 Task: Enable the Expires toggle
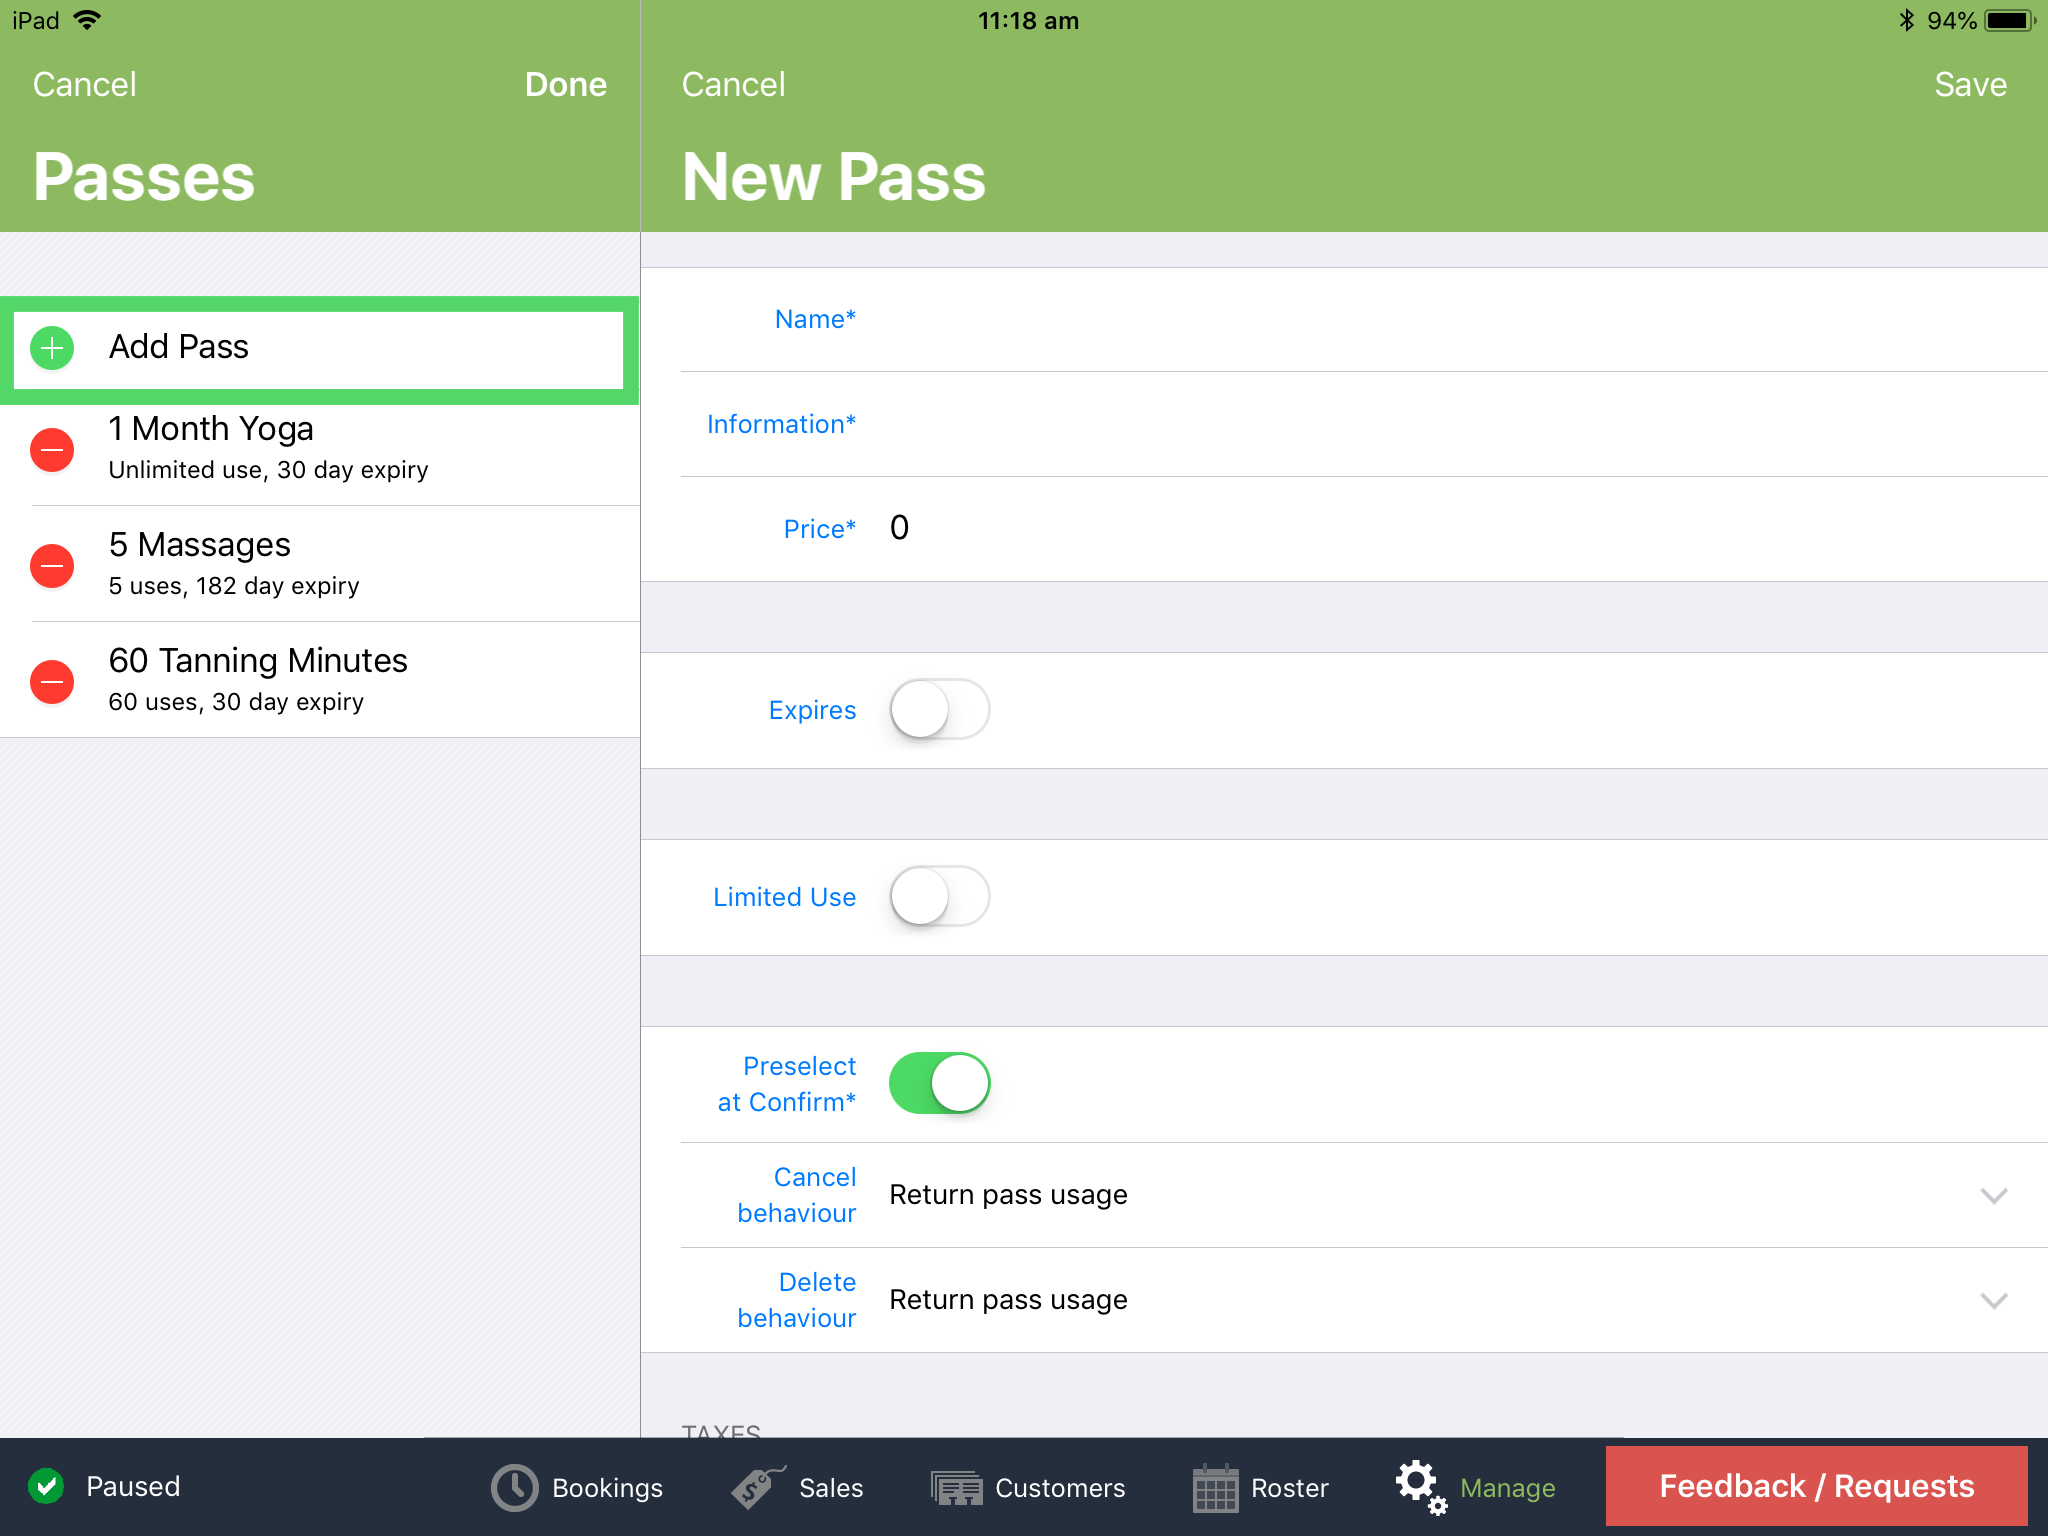(x=938, y=709)
